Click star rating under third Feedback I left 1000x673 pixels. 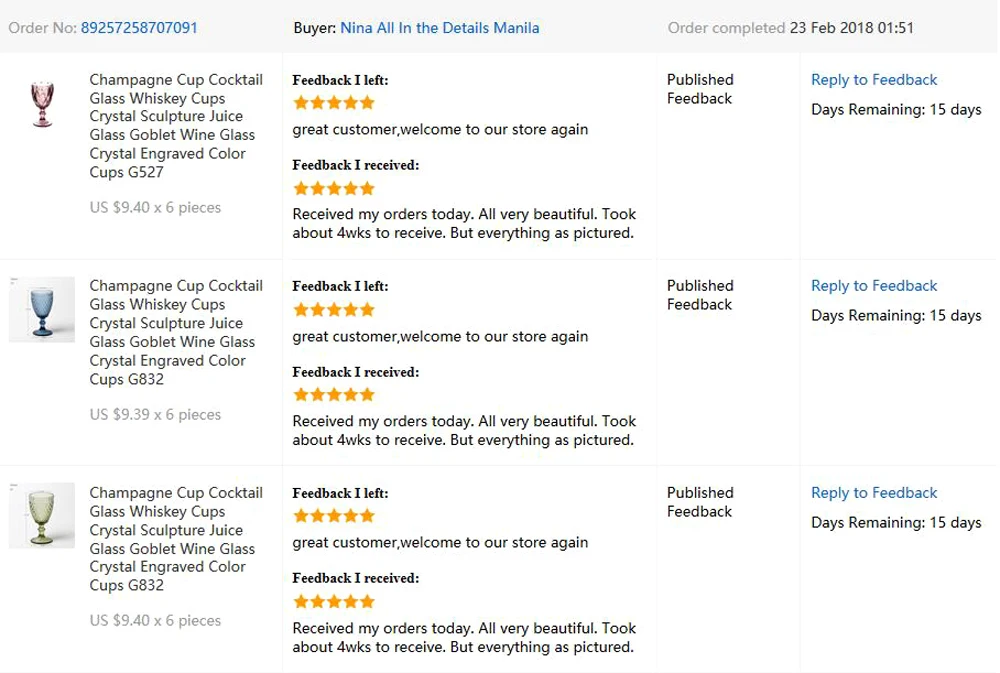click(x=334, y=516)
